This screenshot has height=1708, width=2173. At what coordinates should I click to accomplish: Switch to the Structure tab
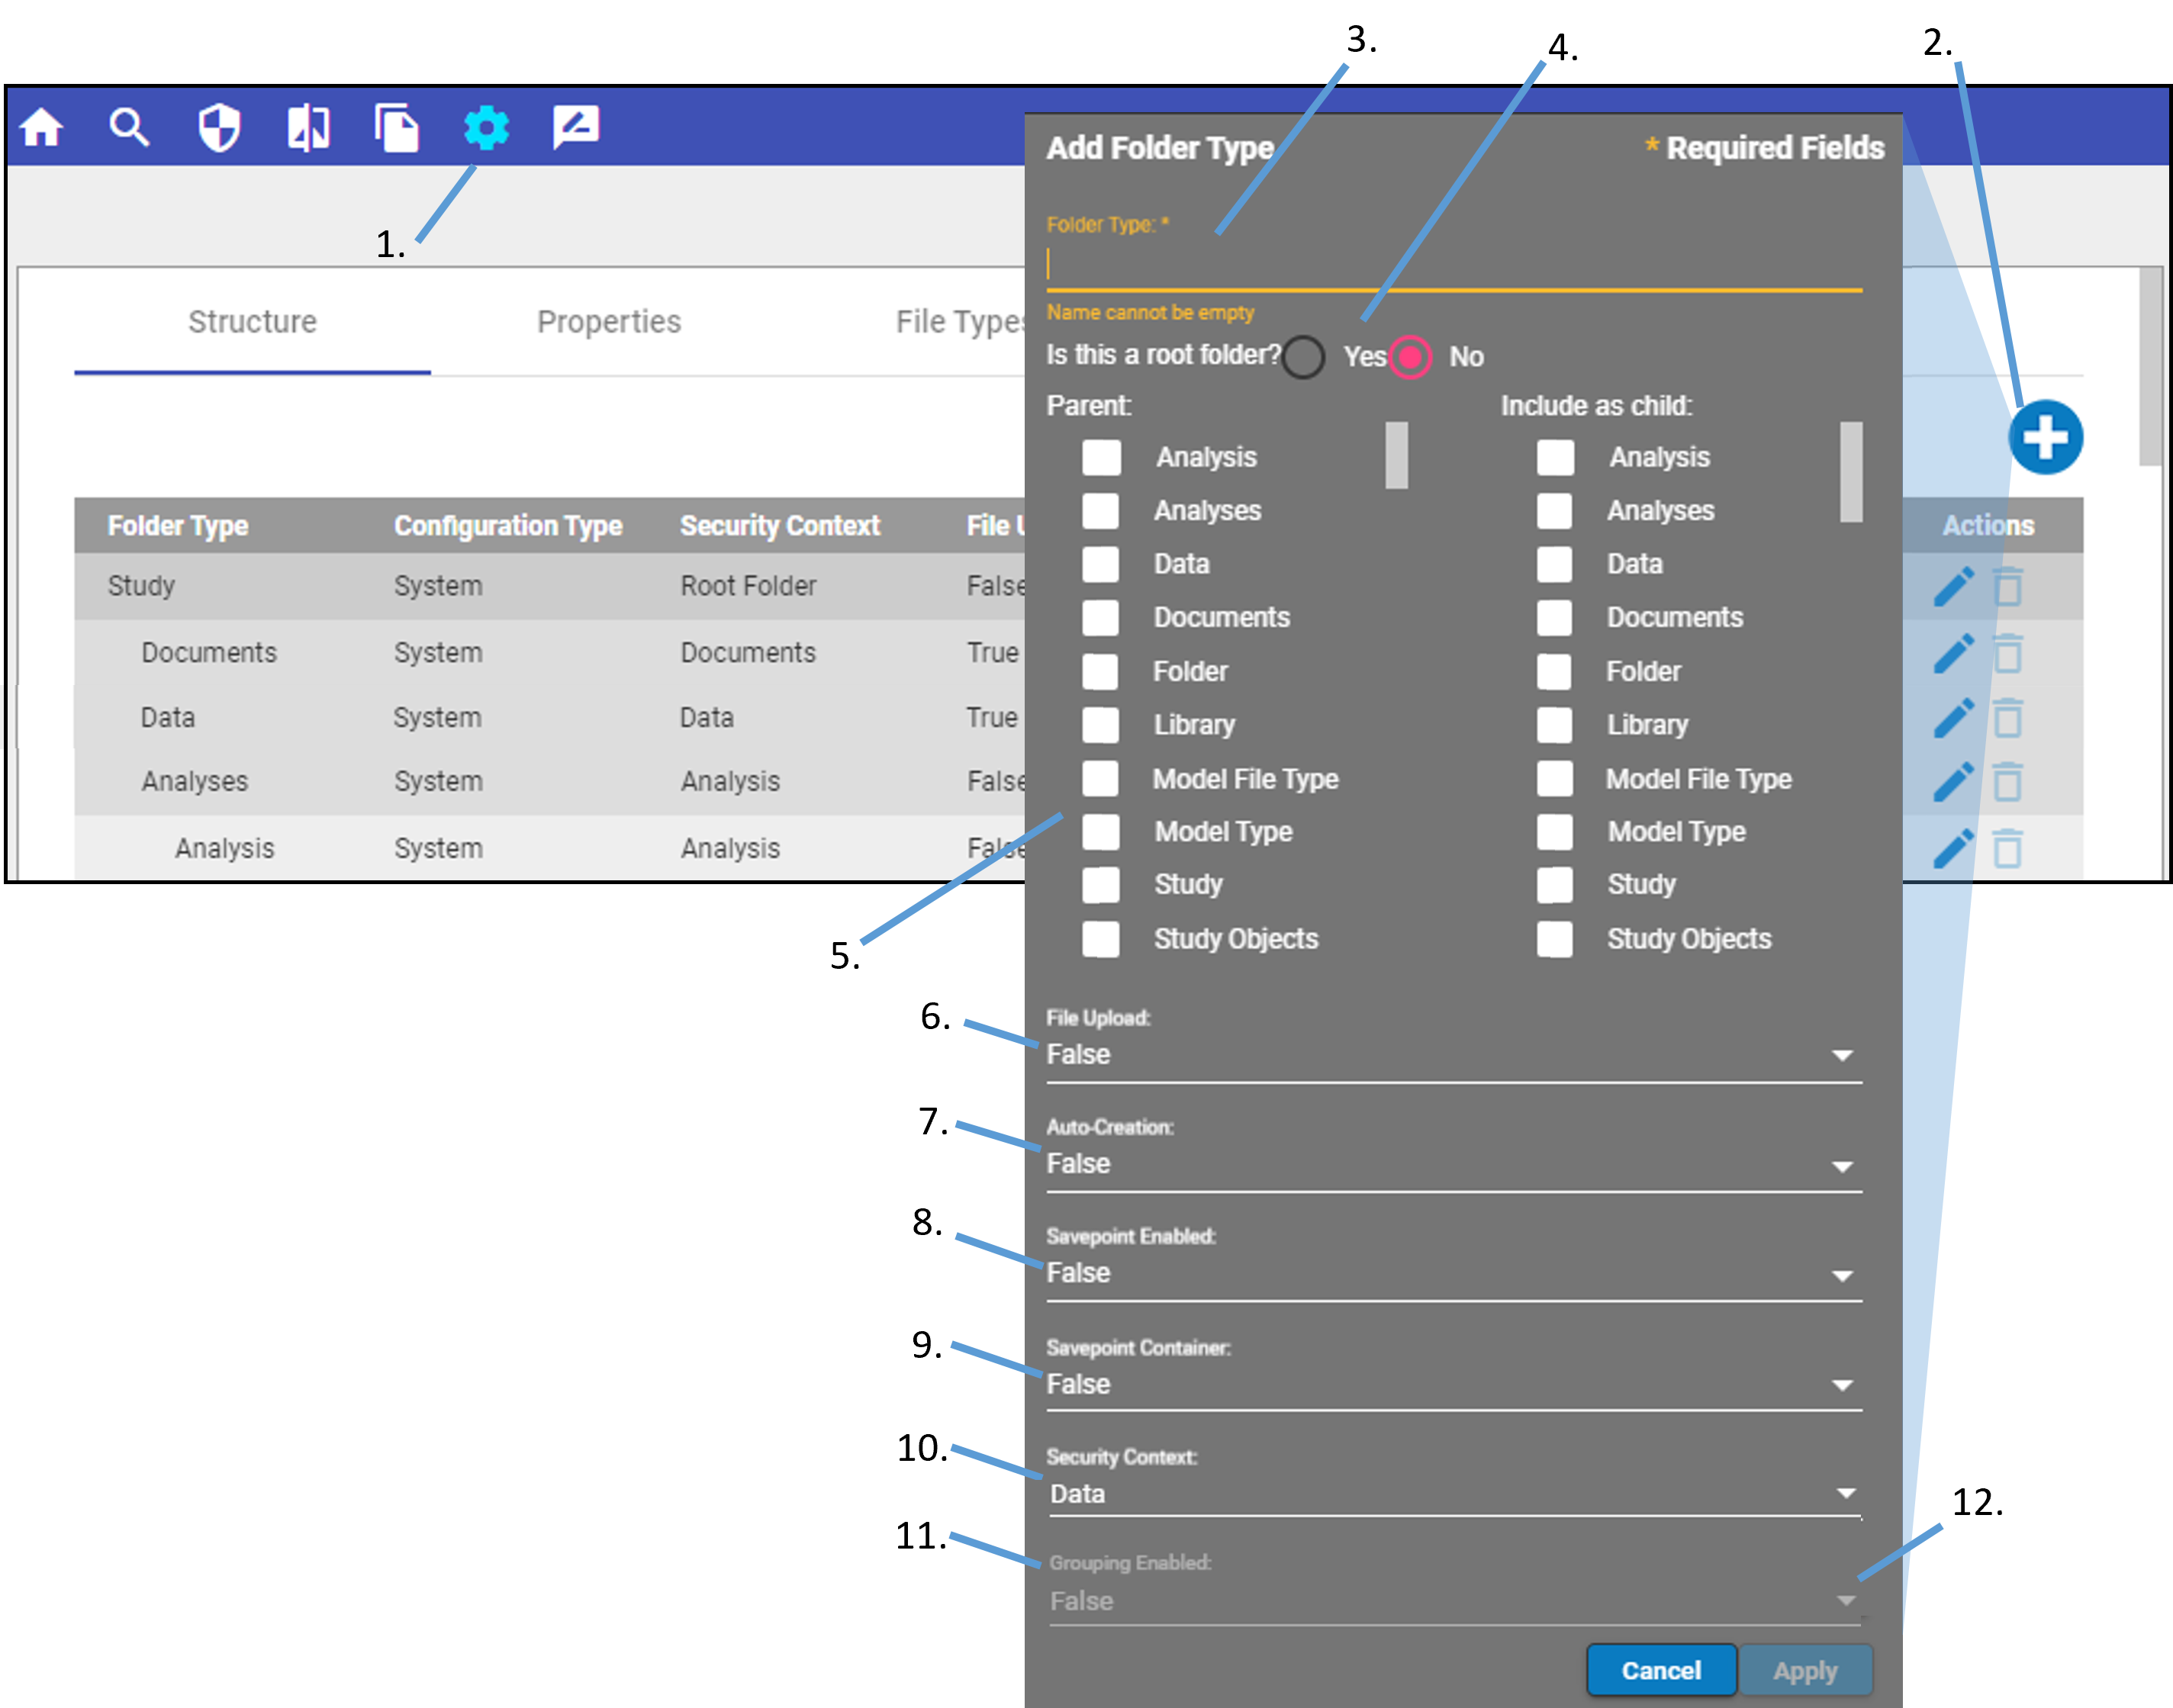[x=252, y=321]
